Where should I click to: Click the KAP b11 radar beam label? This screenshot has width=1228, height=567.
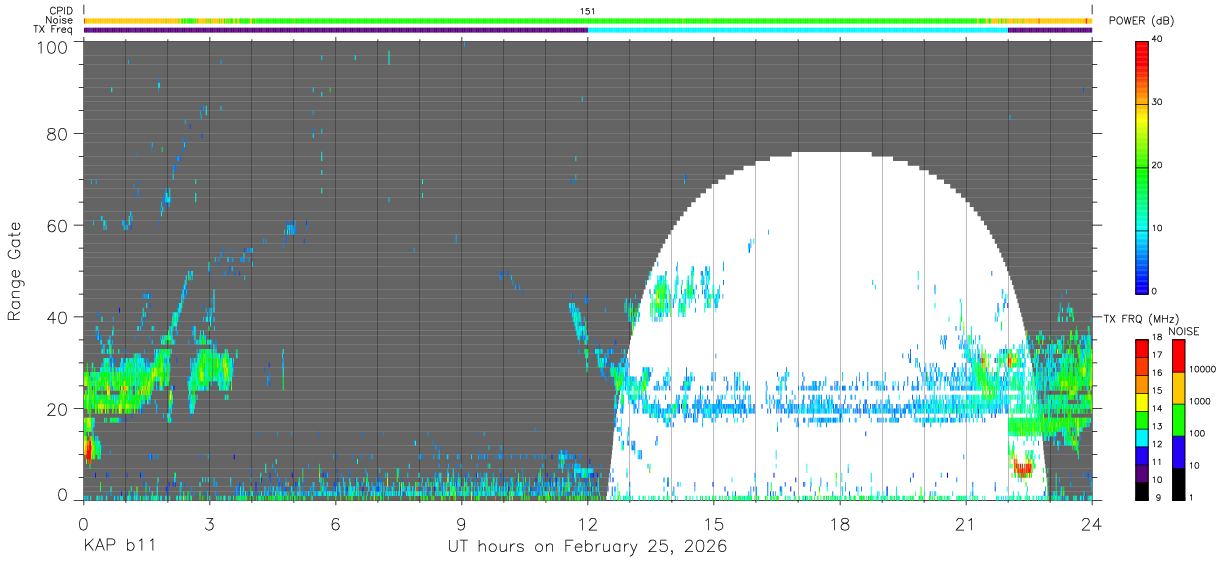pyautogui.click(x=118, y=547)
